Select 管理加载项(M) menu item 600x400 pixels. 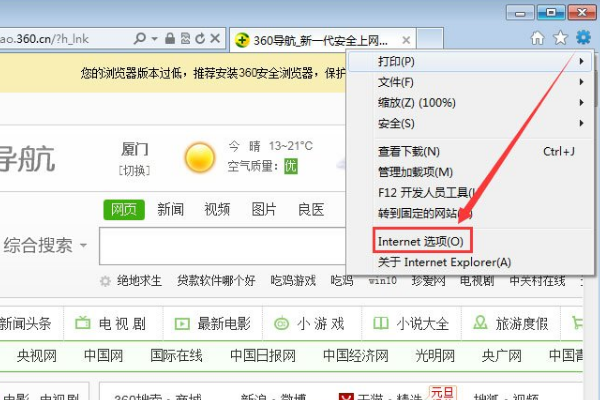point(470,172)
